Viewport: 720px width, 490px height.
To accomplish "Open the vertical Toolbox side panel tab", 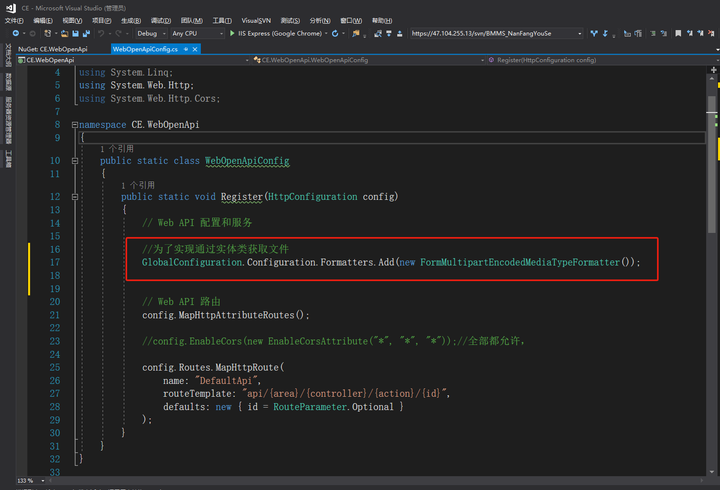I will pyautogui.click(x=7, y=159).
